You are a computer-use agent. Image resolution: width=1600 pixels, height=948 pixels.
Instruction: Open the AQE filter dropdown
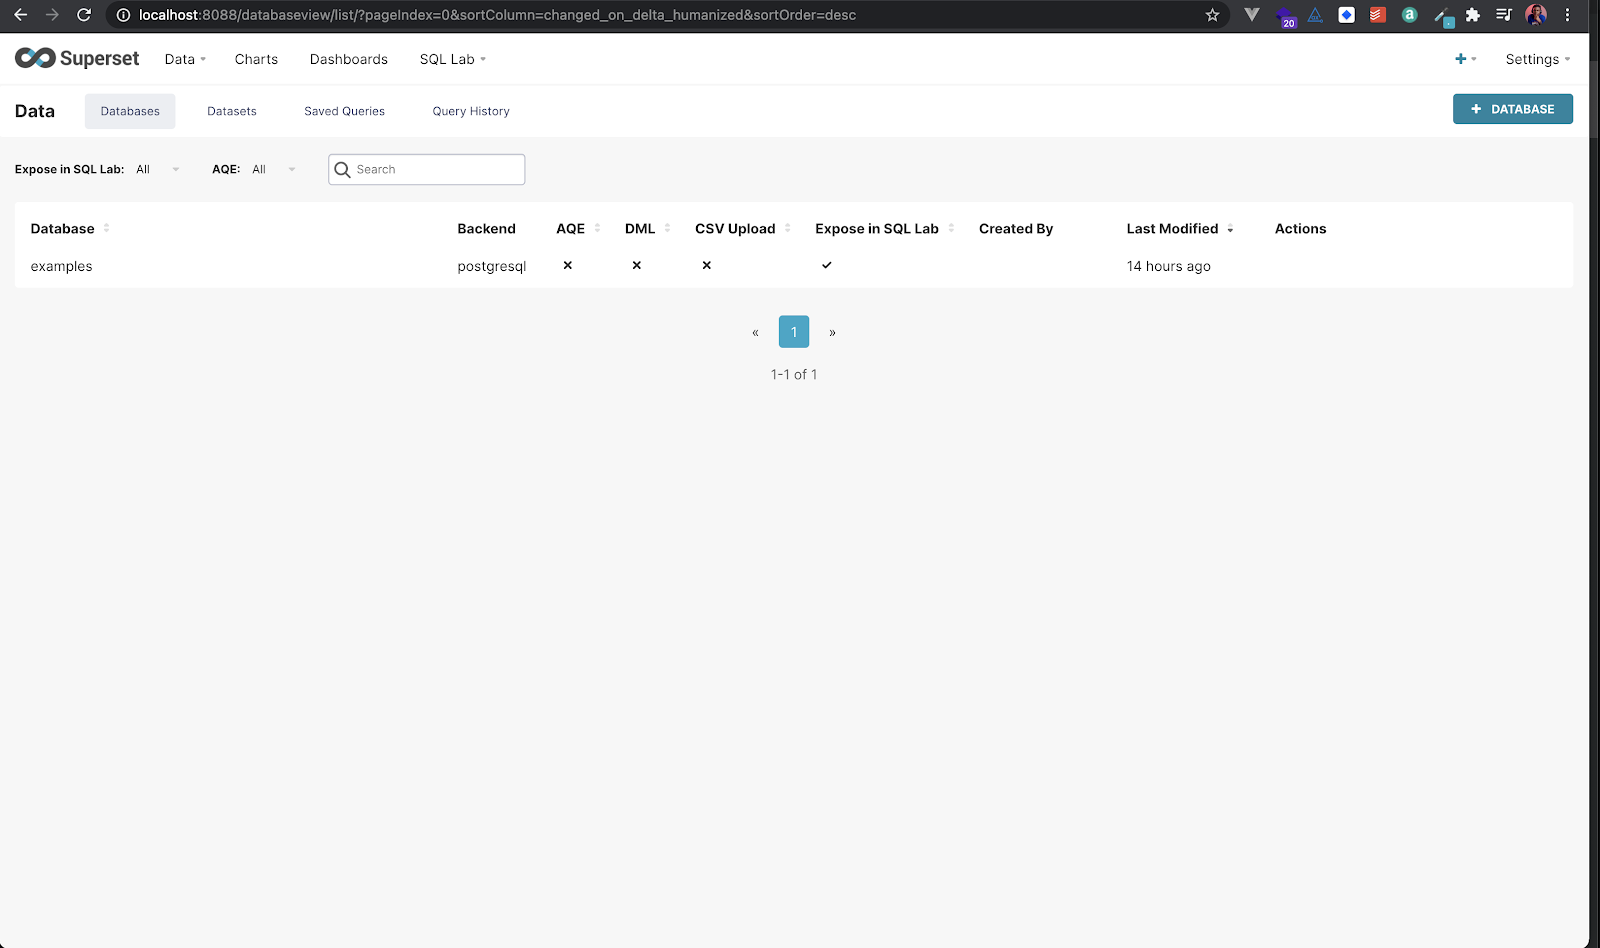(x=272, y=169)
